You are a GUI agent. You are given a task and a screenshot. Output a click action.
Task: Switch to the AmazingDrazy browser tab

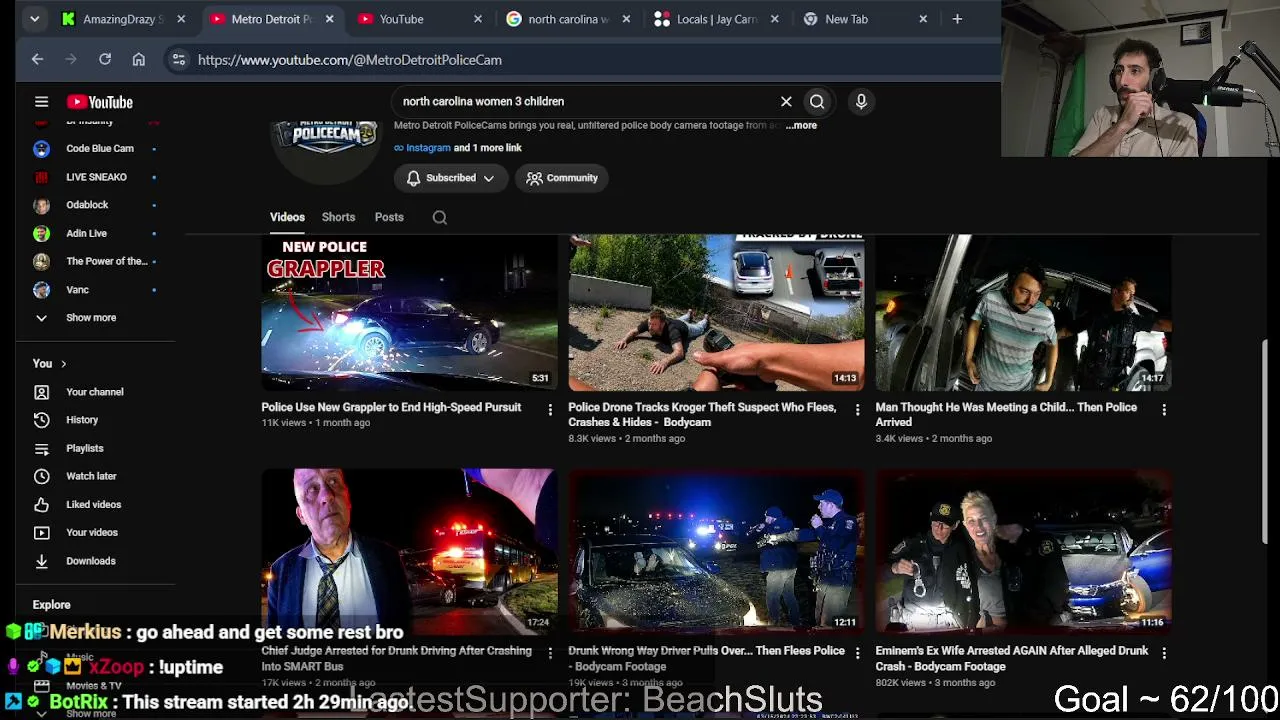123,19
